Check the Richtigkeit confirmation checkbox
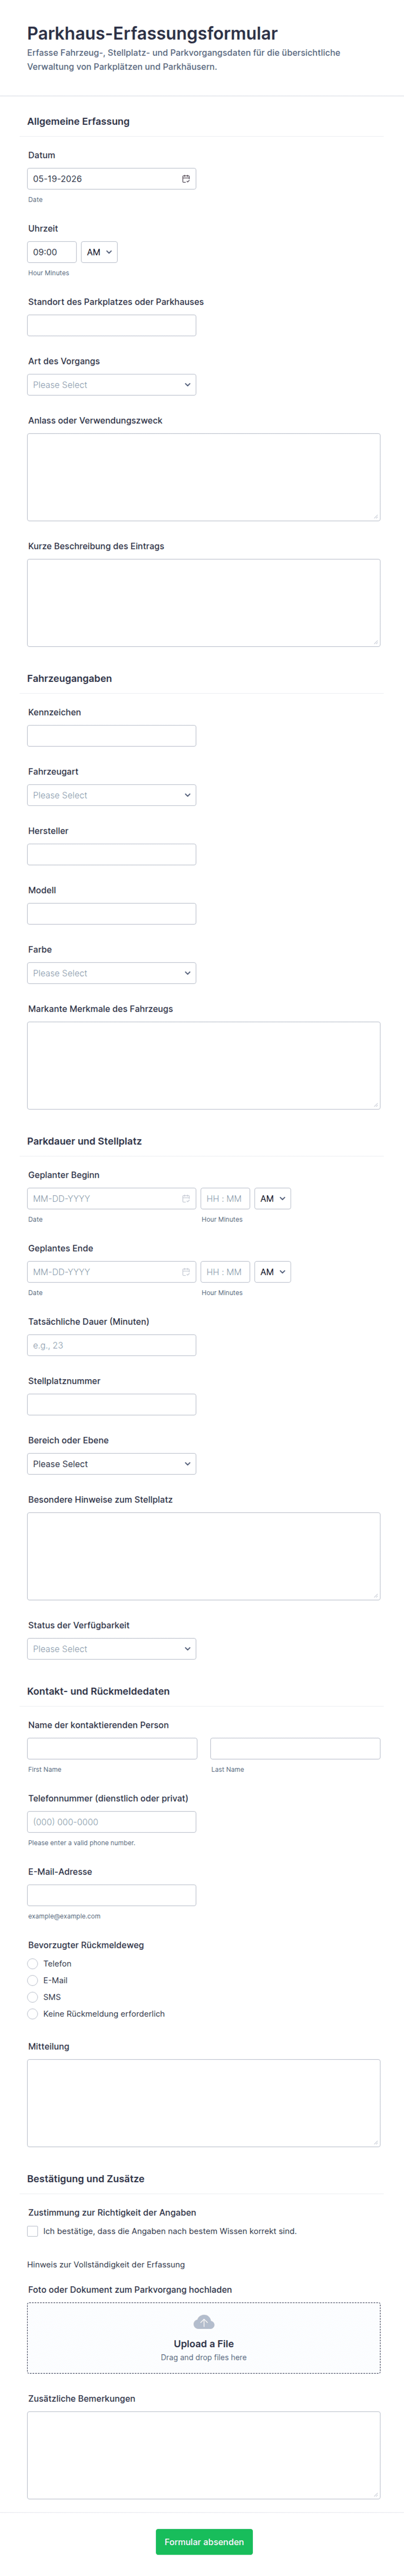Viewport: 404px width, 2576px height. (33, 2231)
